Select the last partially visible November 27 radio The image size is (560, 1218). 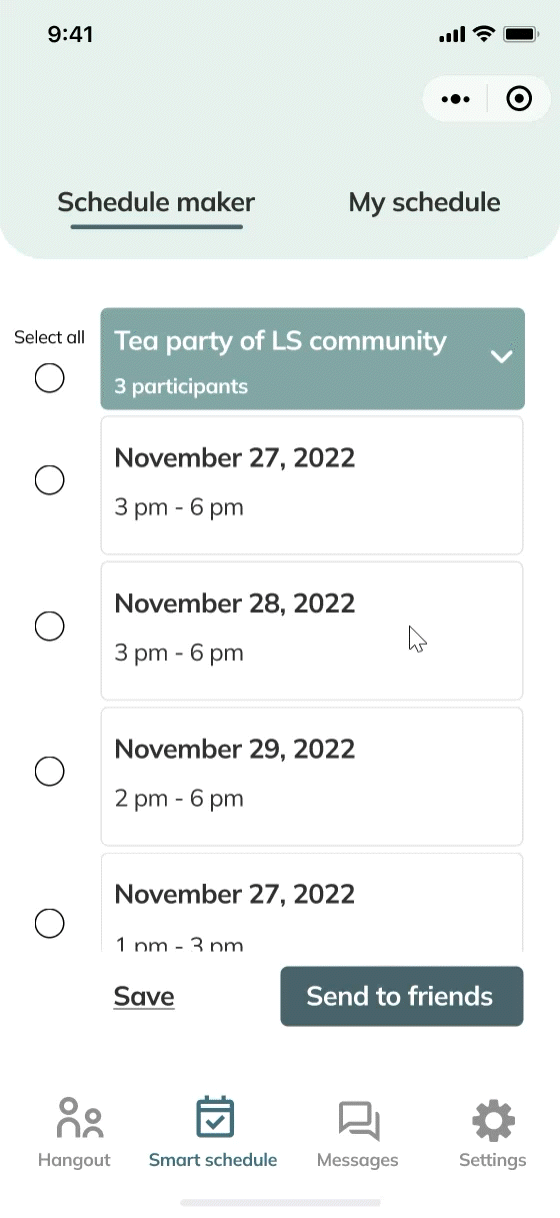tap(50, 923)
